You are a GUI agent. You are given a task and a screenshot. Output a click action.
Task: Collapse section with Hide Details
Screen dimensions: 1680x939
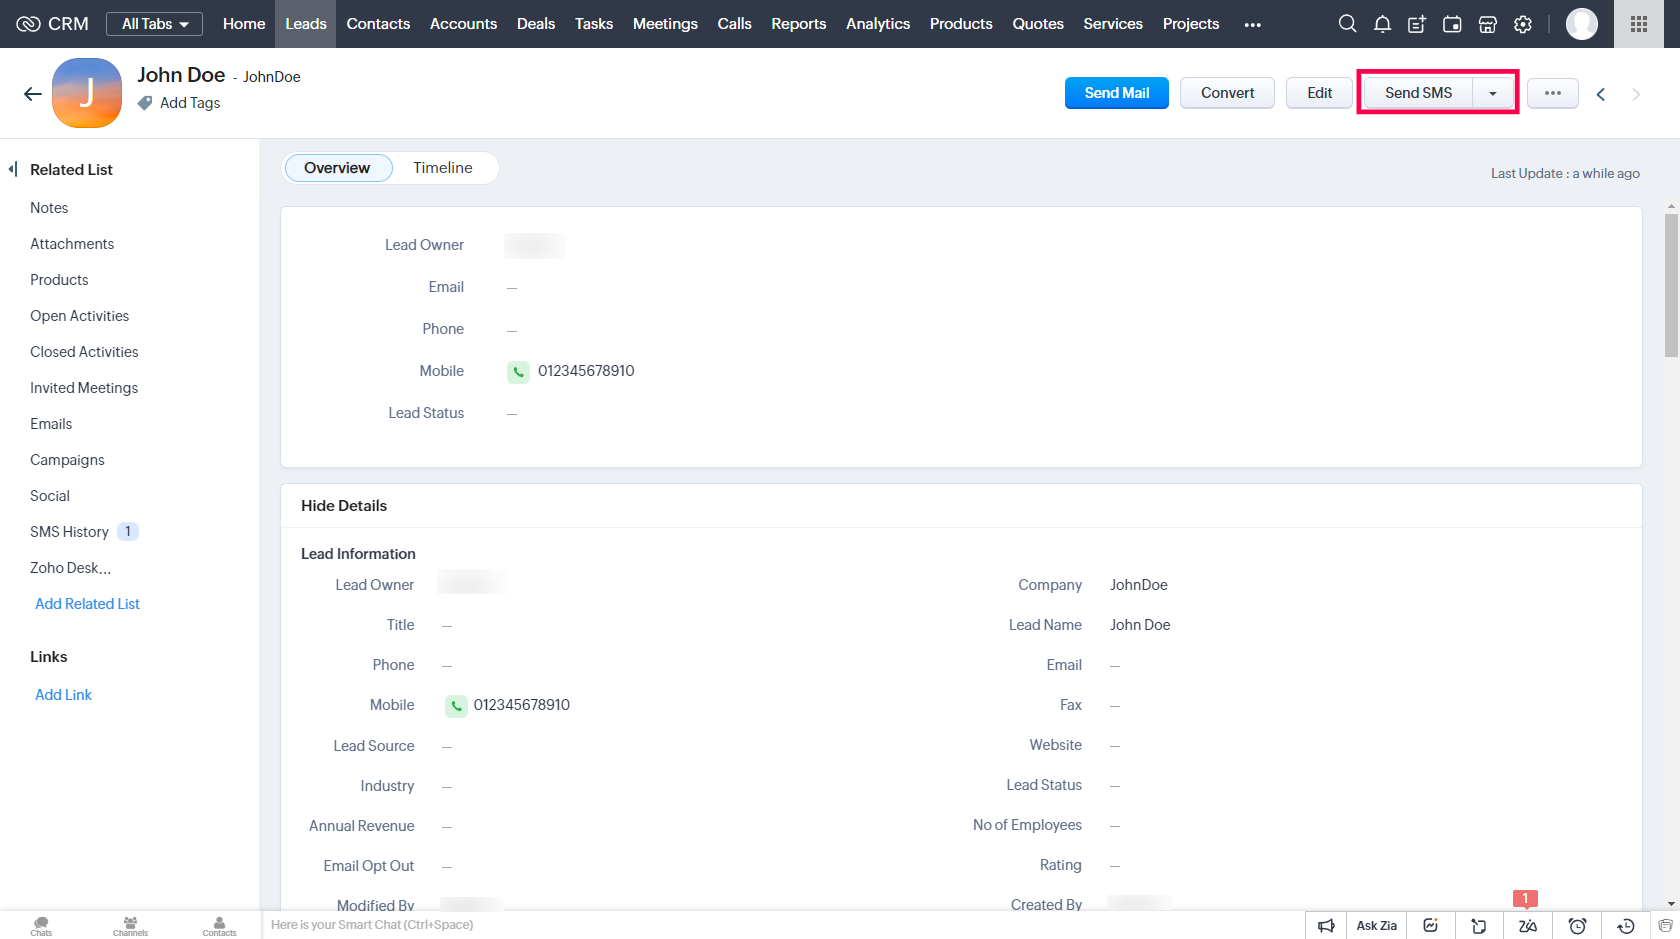tap(344, 506)
